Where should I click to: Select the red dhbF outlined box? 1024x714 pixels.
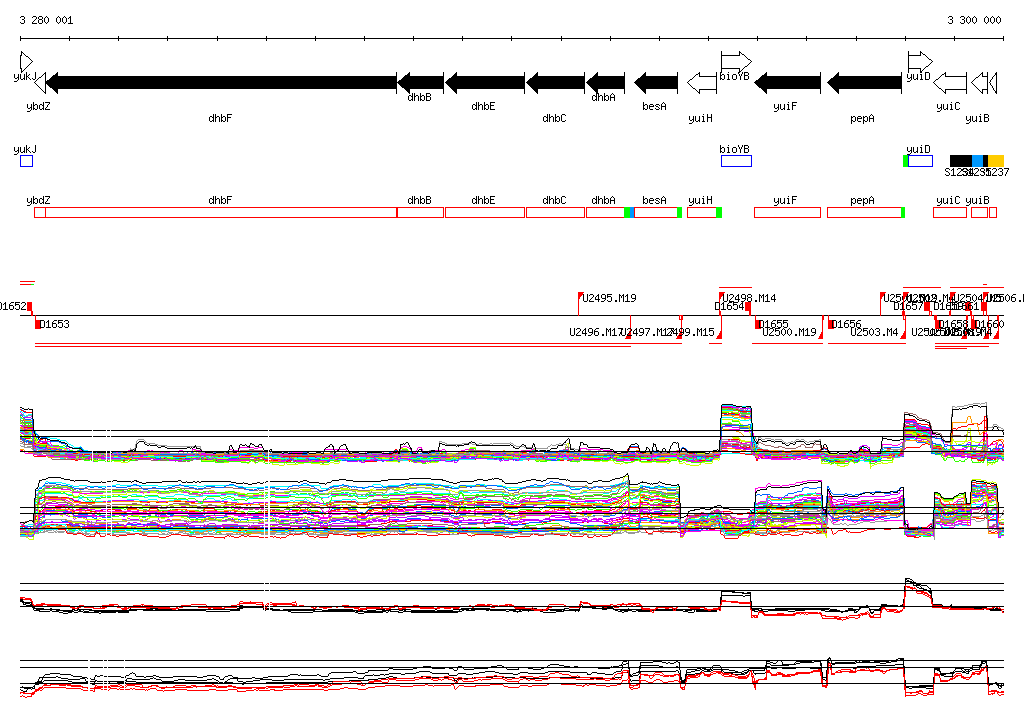[221, 212]
